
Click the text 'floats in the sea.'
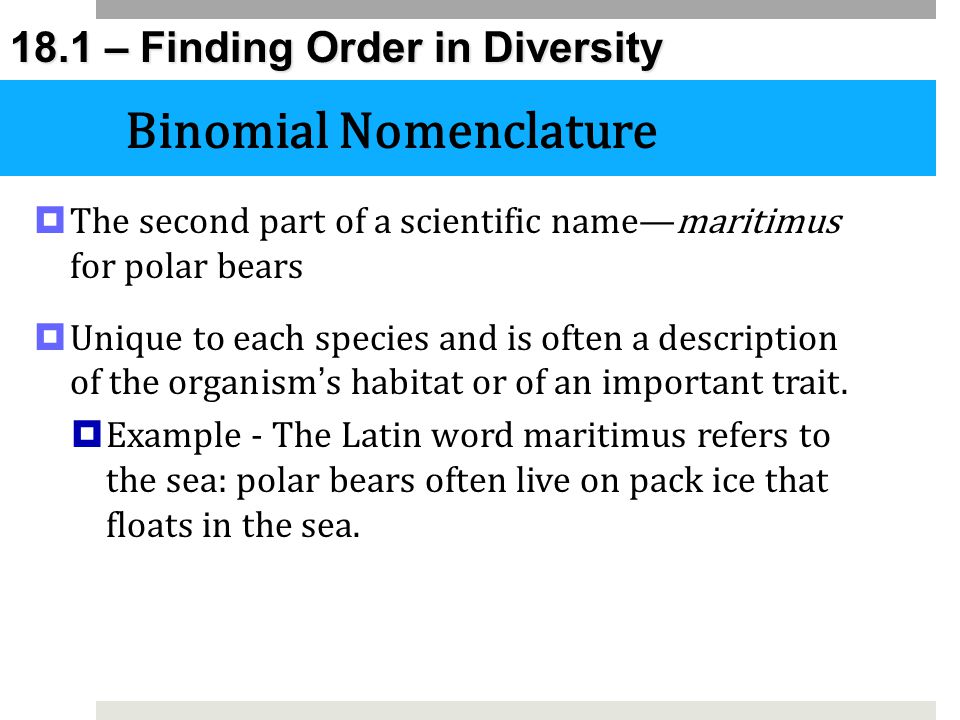pyautogui.click(x=233, y=525)
